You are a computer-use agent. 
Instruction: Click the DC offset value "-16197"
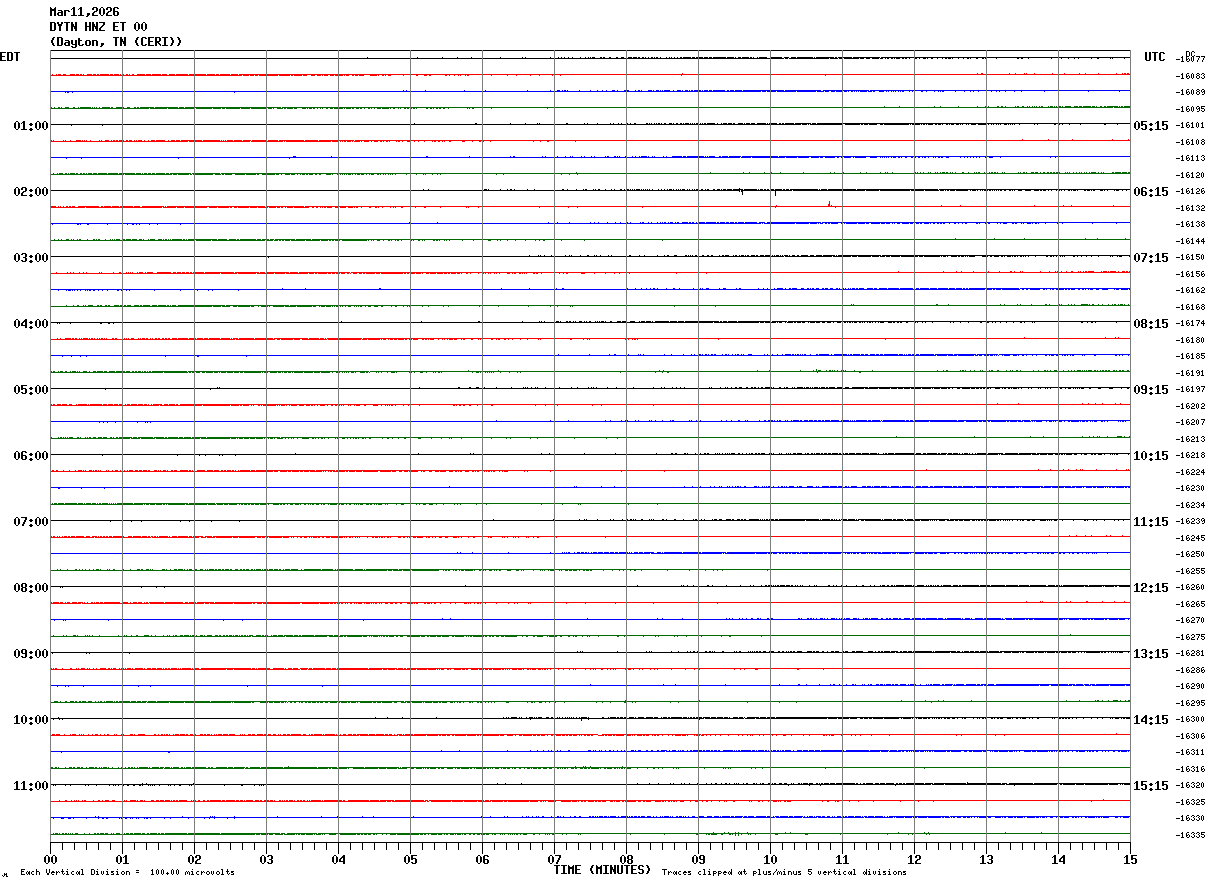[x=1190, y=390]
